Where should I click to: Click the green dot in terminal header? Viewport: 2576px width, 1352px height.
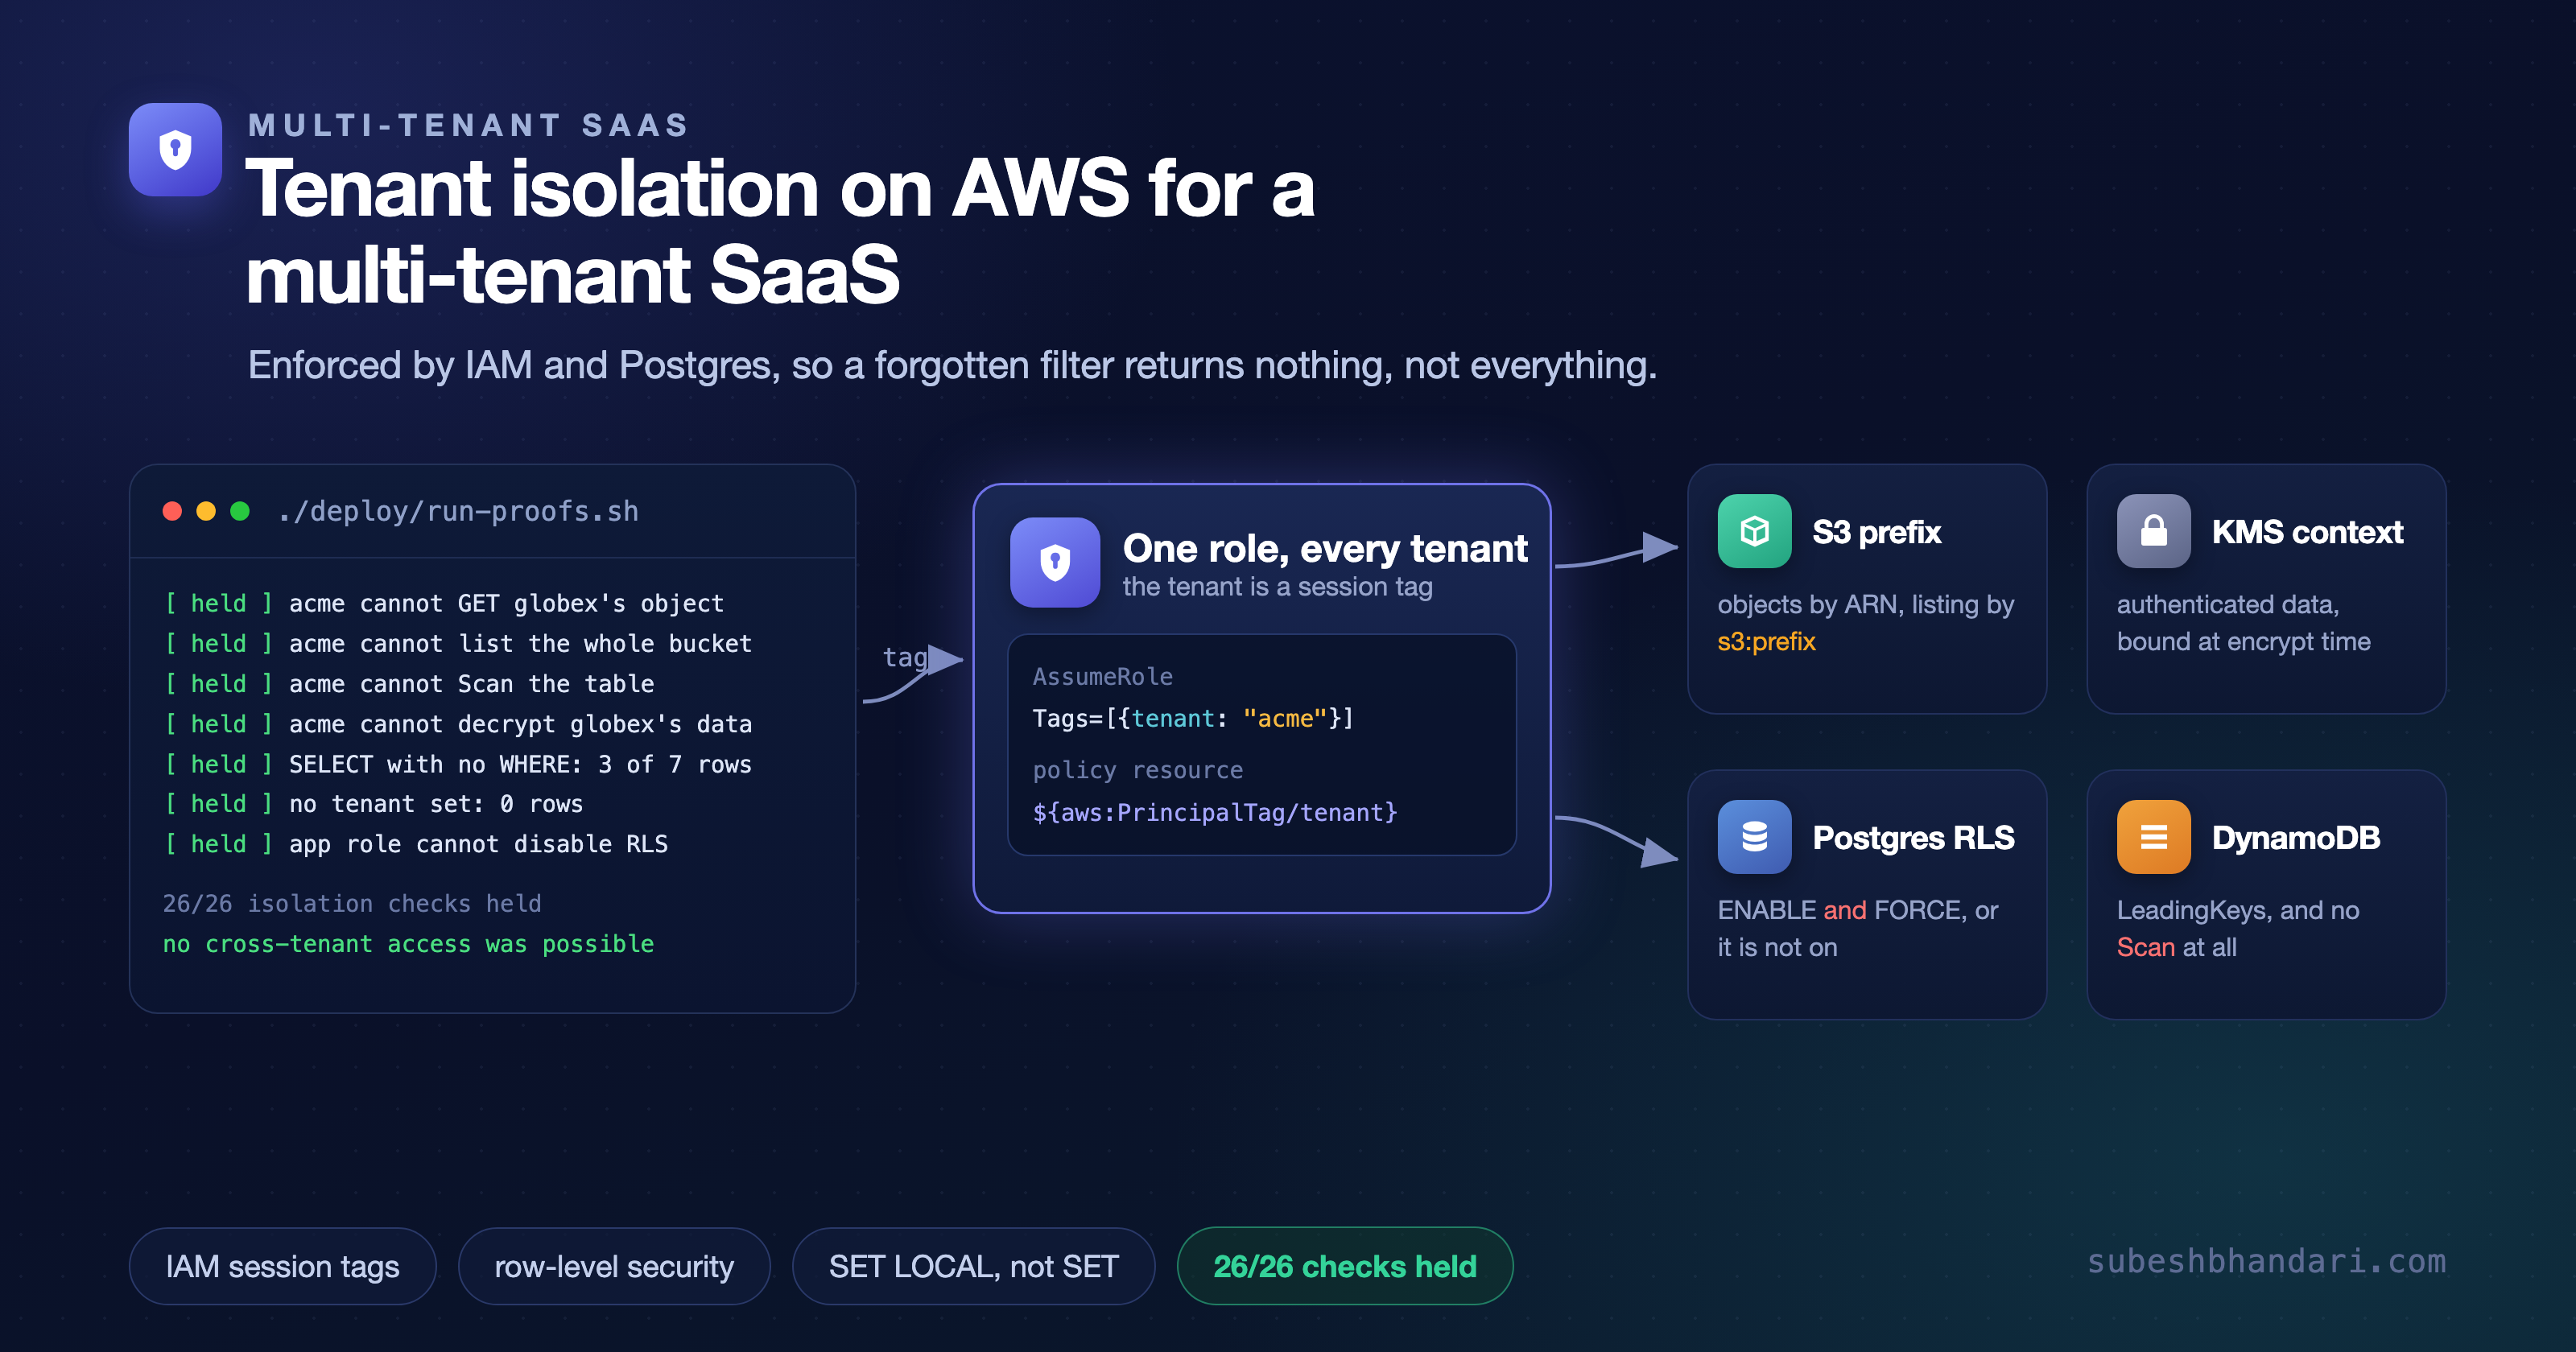coord(240,511)
